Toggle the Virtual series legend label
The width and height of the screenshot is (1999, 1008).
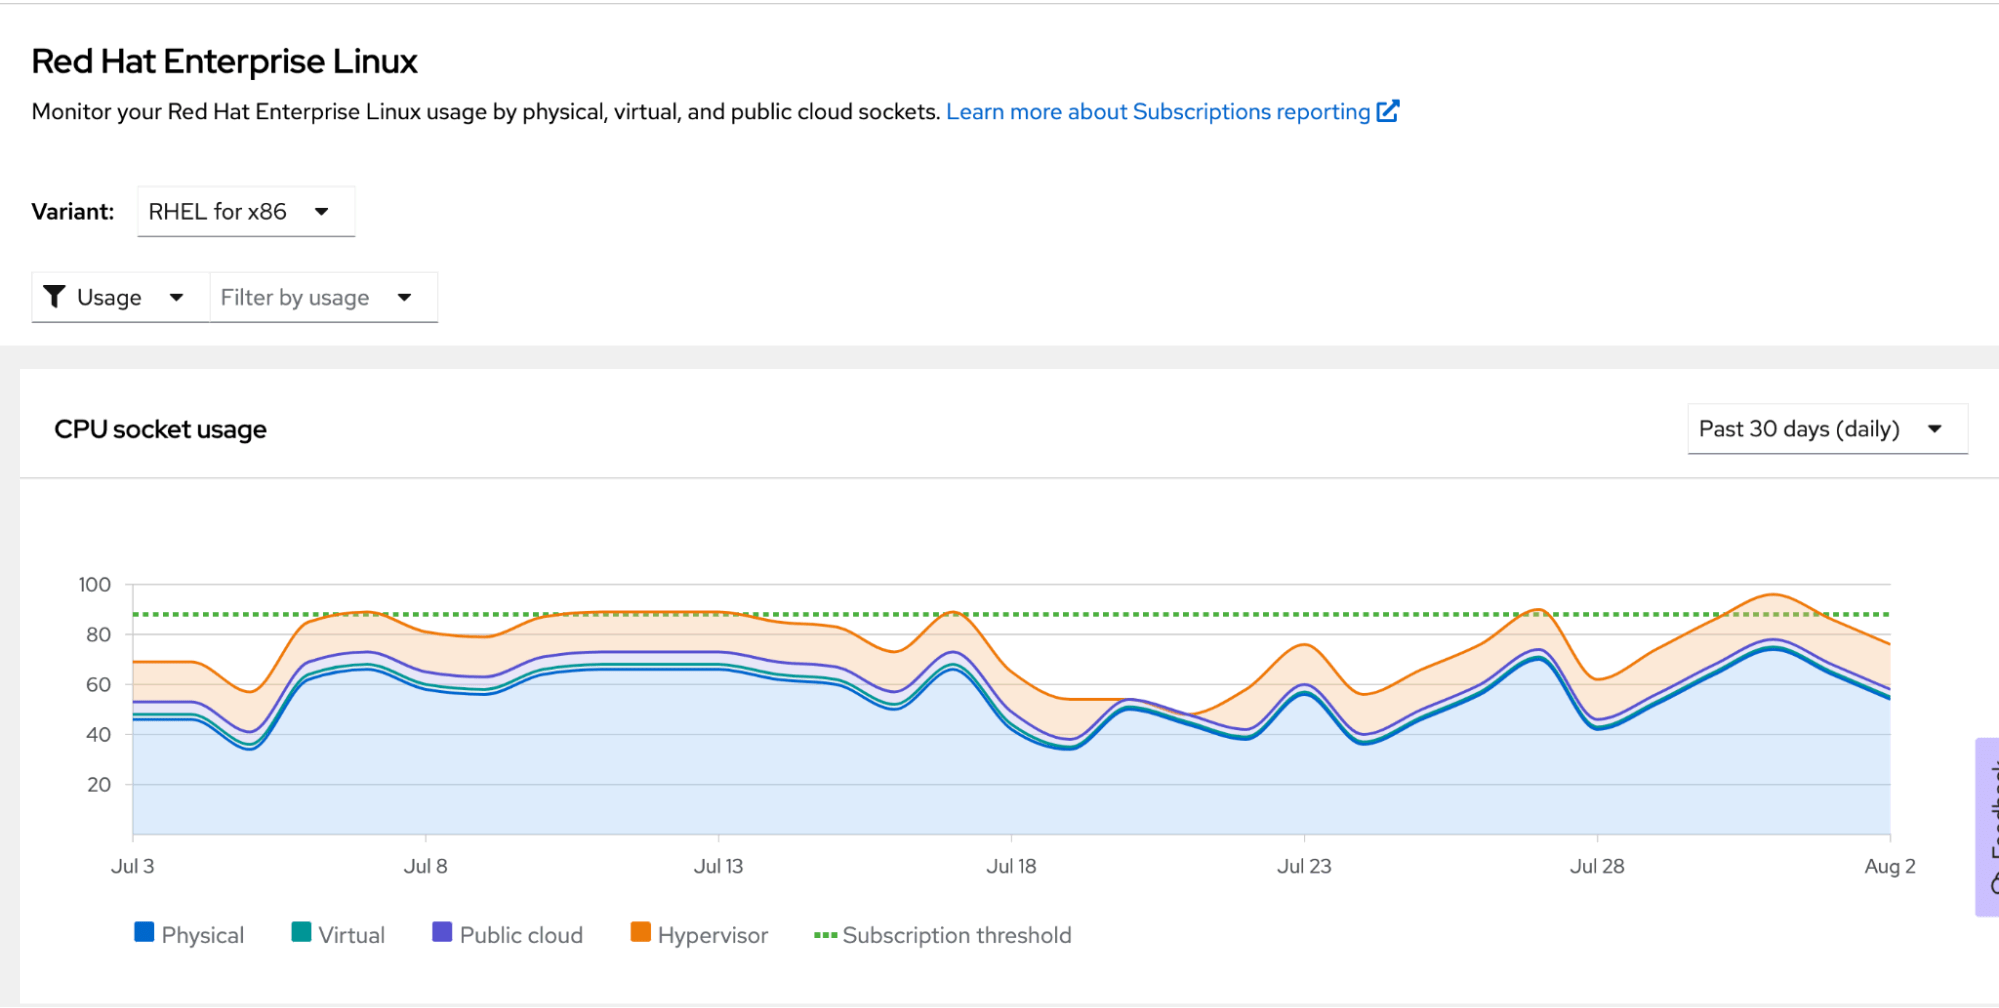[x=352, y=935]
